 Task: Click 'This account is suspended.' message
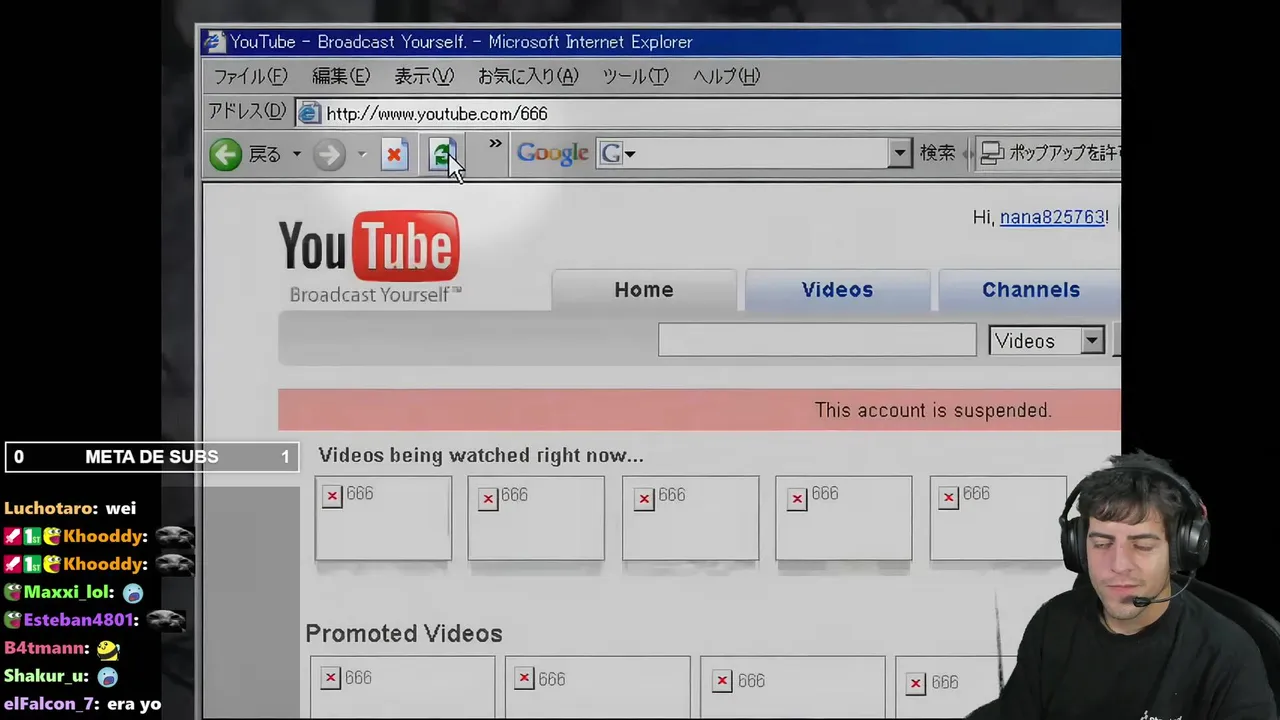(933, 410)
